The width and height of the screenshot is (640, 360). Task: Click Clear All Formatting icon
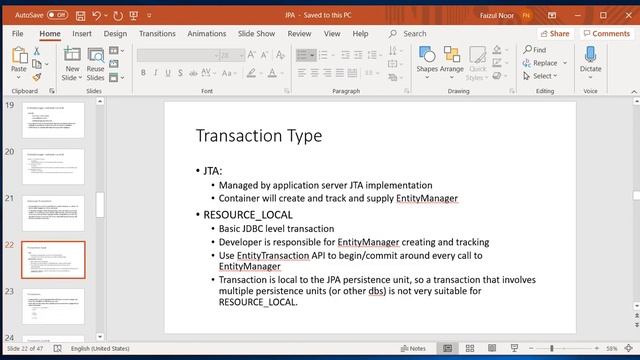click(x=280, y=55)
